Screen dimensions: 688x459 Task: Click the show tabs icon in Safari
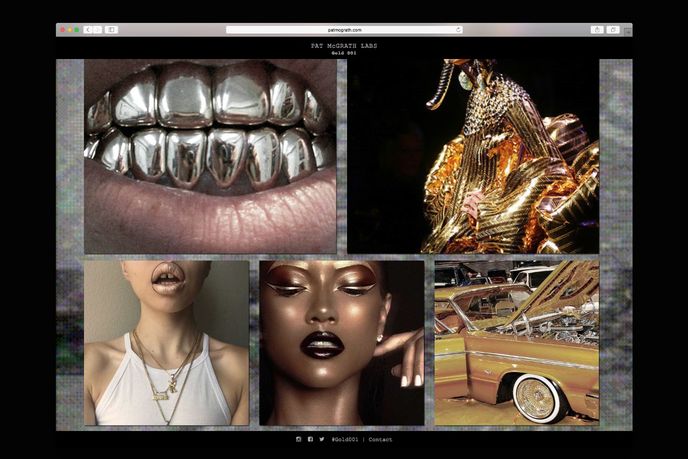pos(613,30)
